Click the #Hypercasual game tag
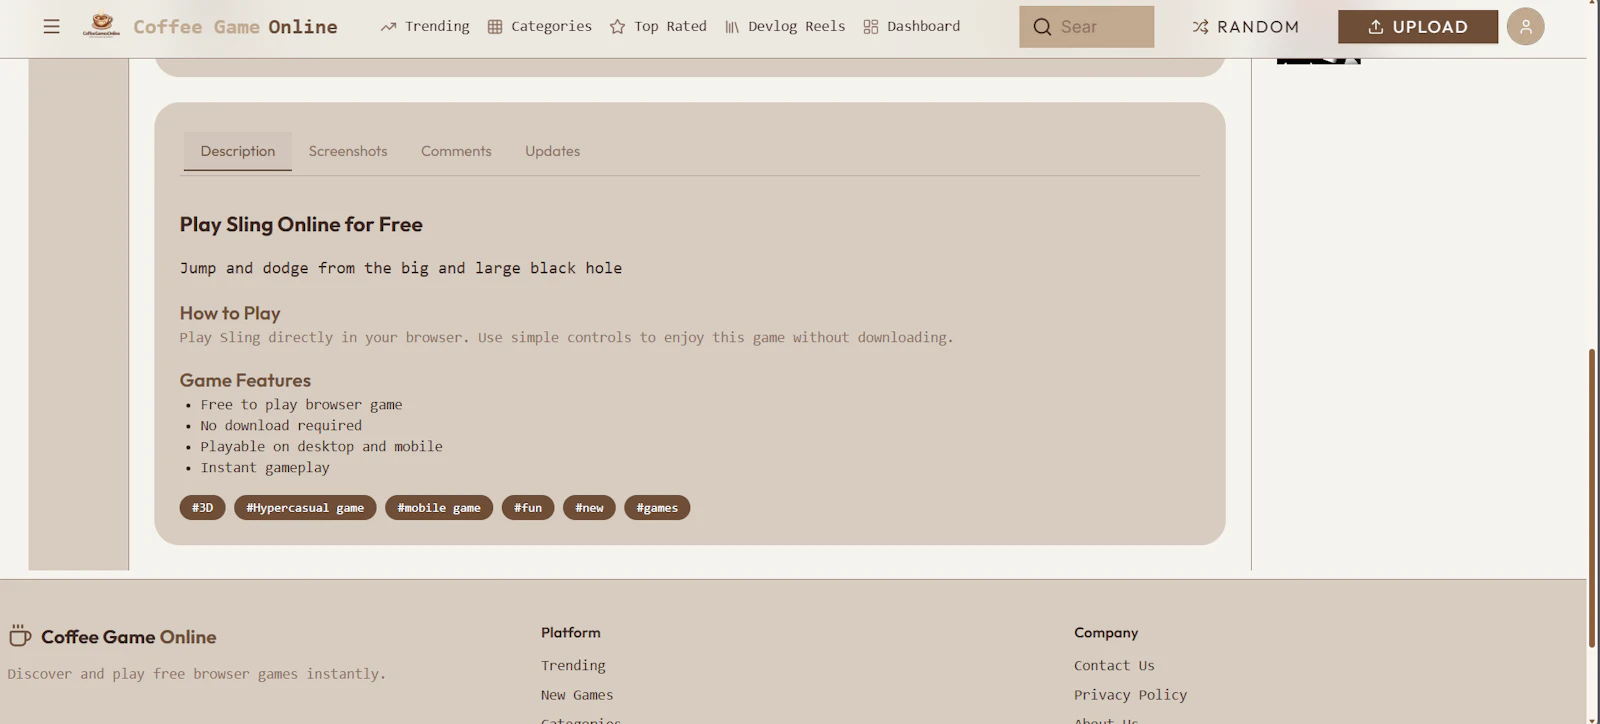The image size is (1600, 724). click(305, 508)
